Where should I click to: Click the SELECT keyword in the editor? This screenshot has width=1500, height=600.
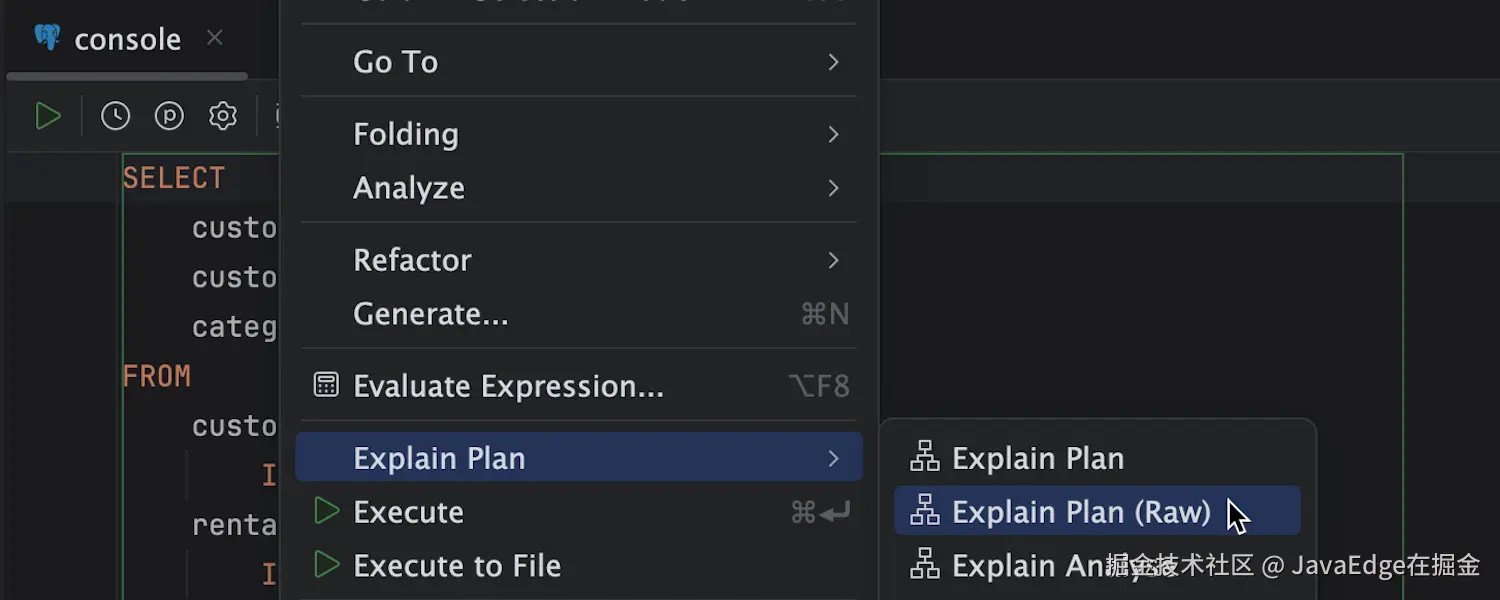[x=174, y=178]
